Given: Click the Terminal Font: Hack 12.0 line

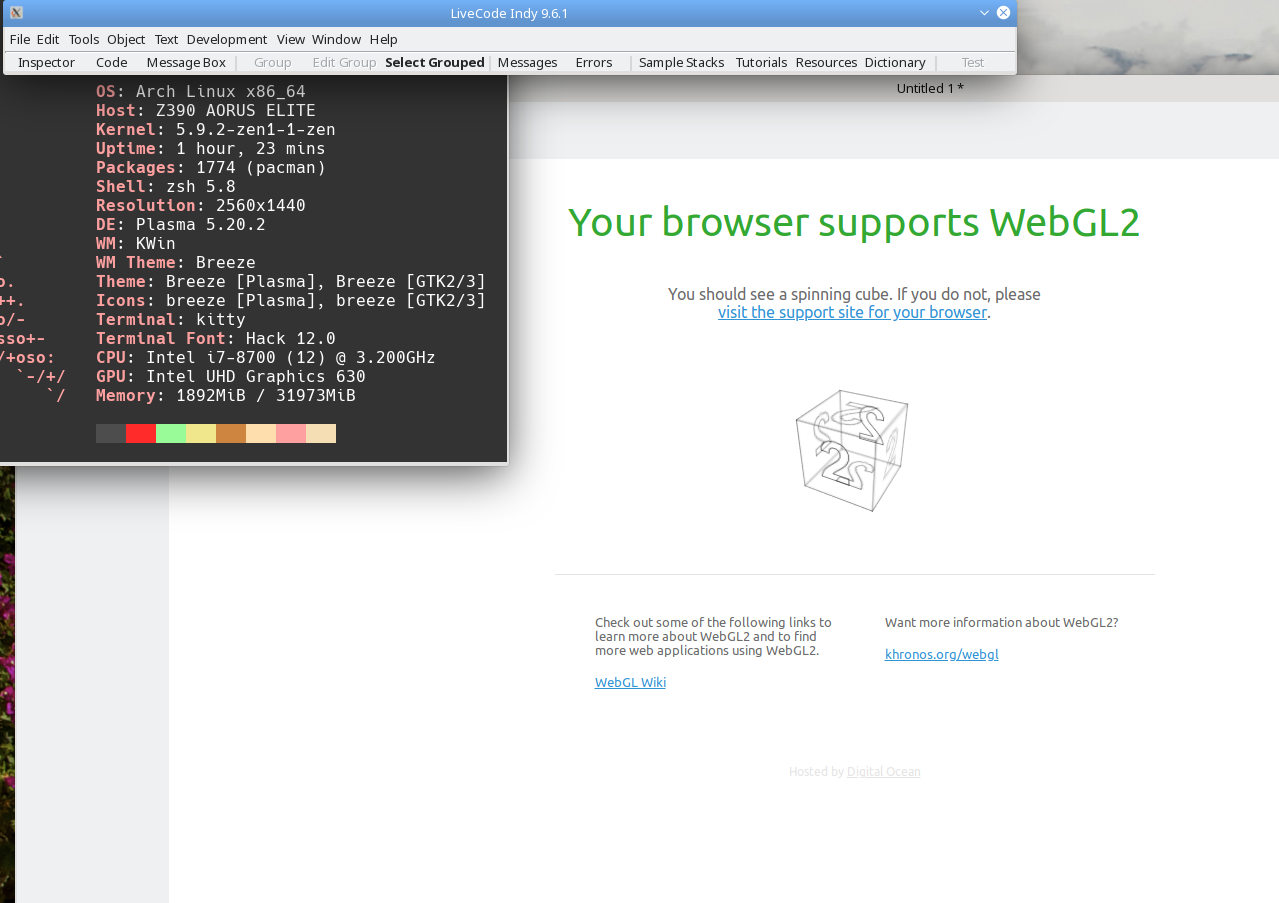Looking at the screenshot, I should 216,338.
